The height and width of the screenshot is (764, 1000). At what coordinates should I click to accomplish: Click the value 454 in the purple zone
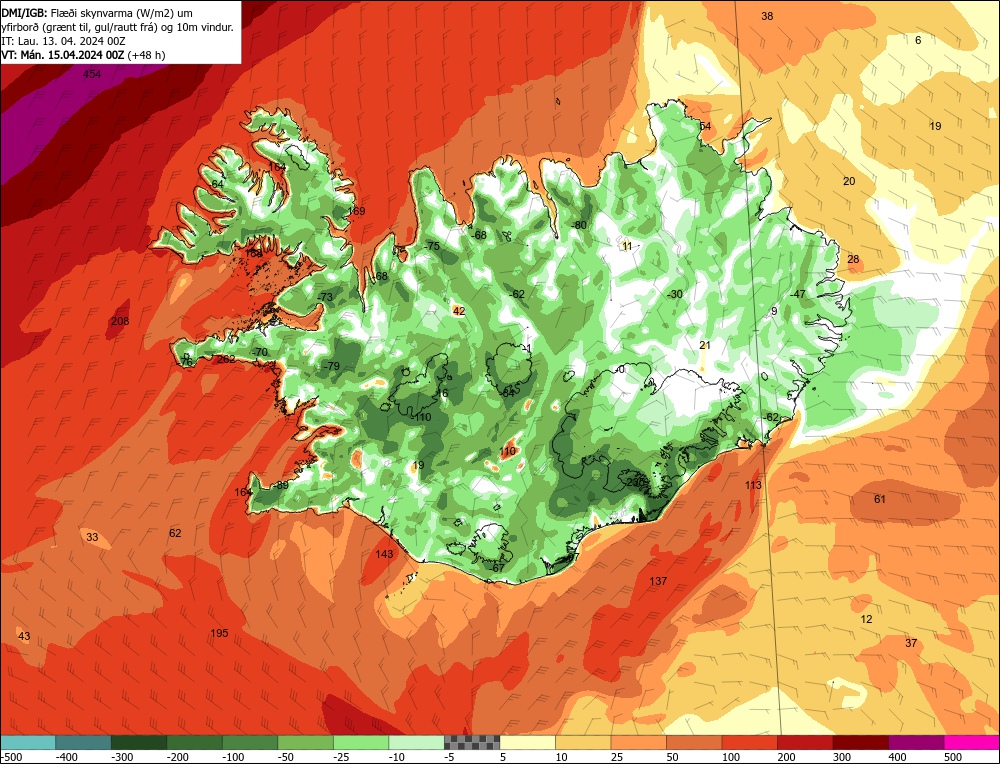pos(92,75)
